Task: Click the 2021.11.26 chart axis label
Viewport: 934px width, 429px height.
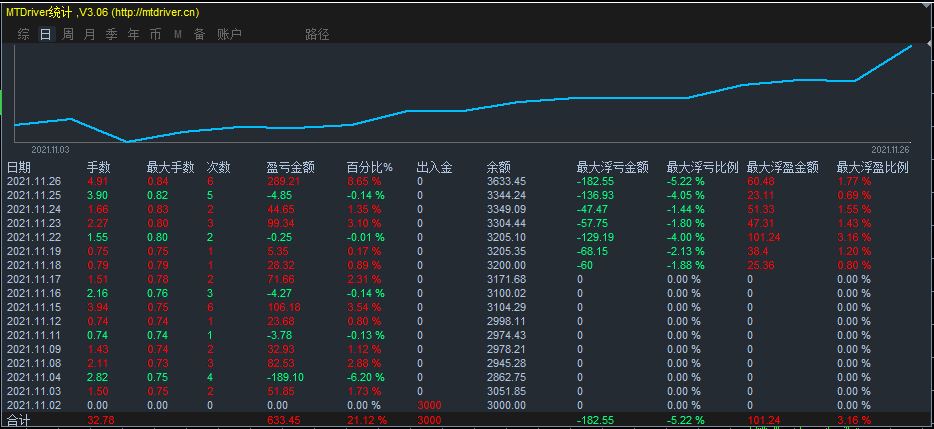Action: coord(891,150)
